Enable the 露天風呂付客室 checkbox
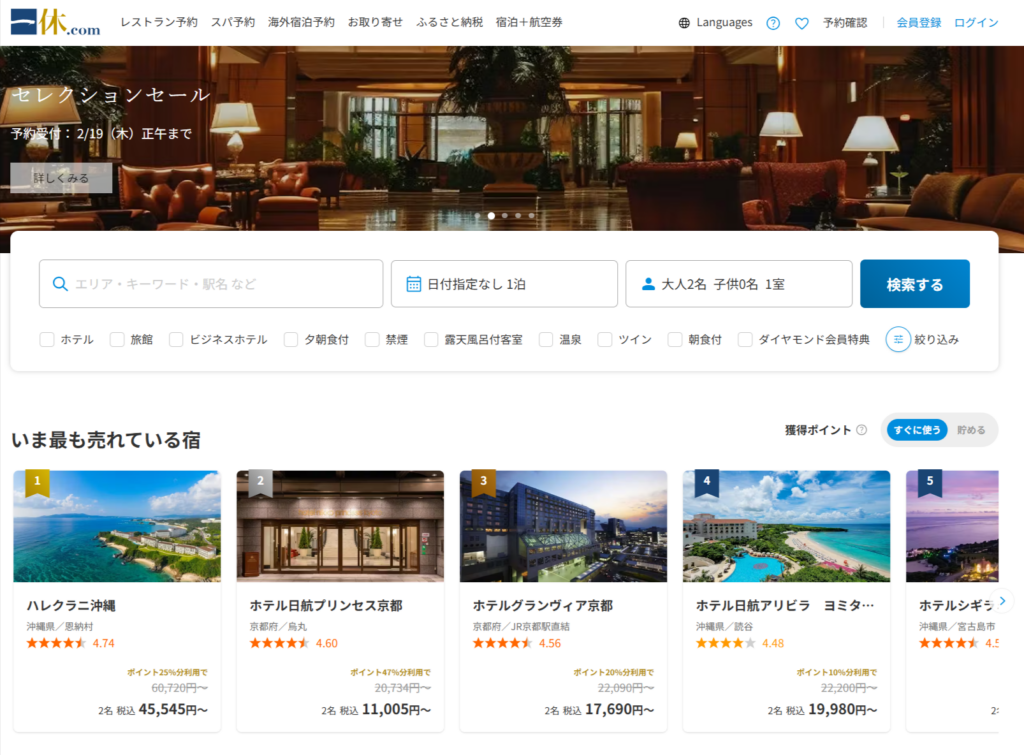 tap(432, 340)
